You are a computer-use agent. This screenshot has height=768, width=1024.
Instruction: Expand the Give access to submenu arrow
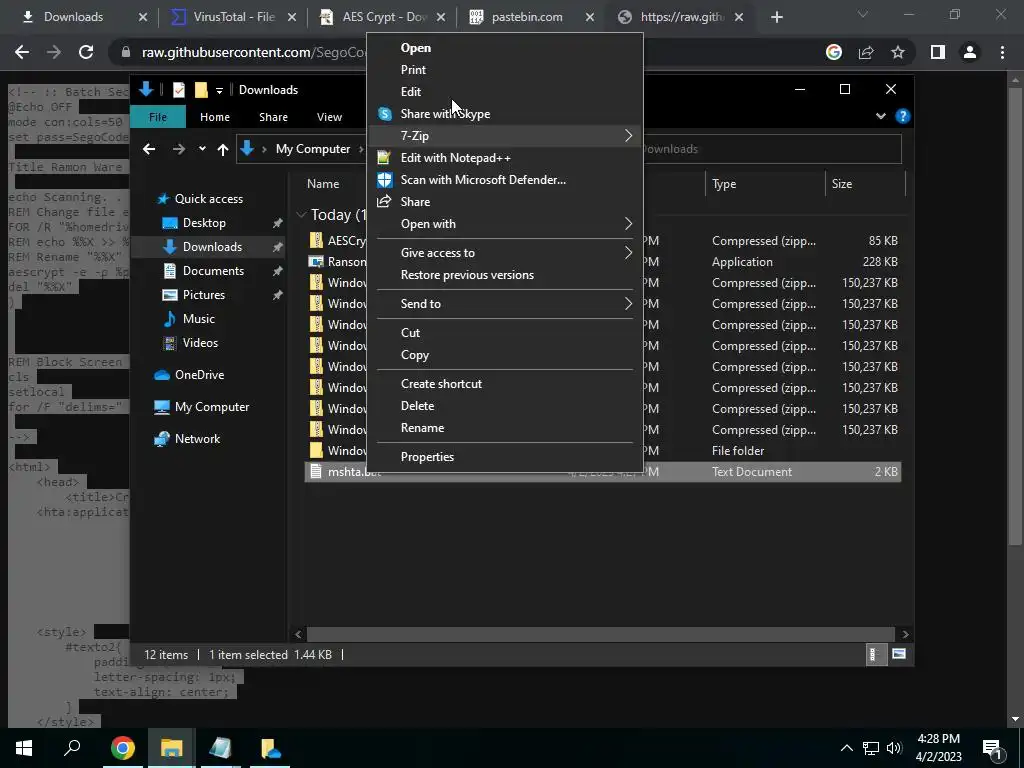pyautogui.click(x=628, y=253)
